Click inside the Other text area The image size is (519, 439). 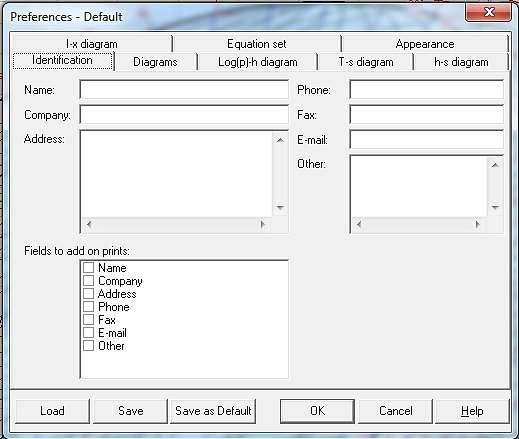(x=418, y=186)
